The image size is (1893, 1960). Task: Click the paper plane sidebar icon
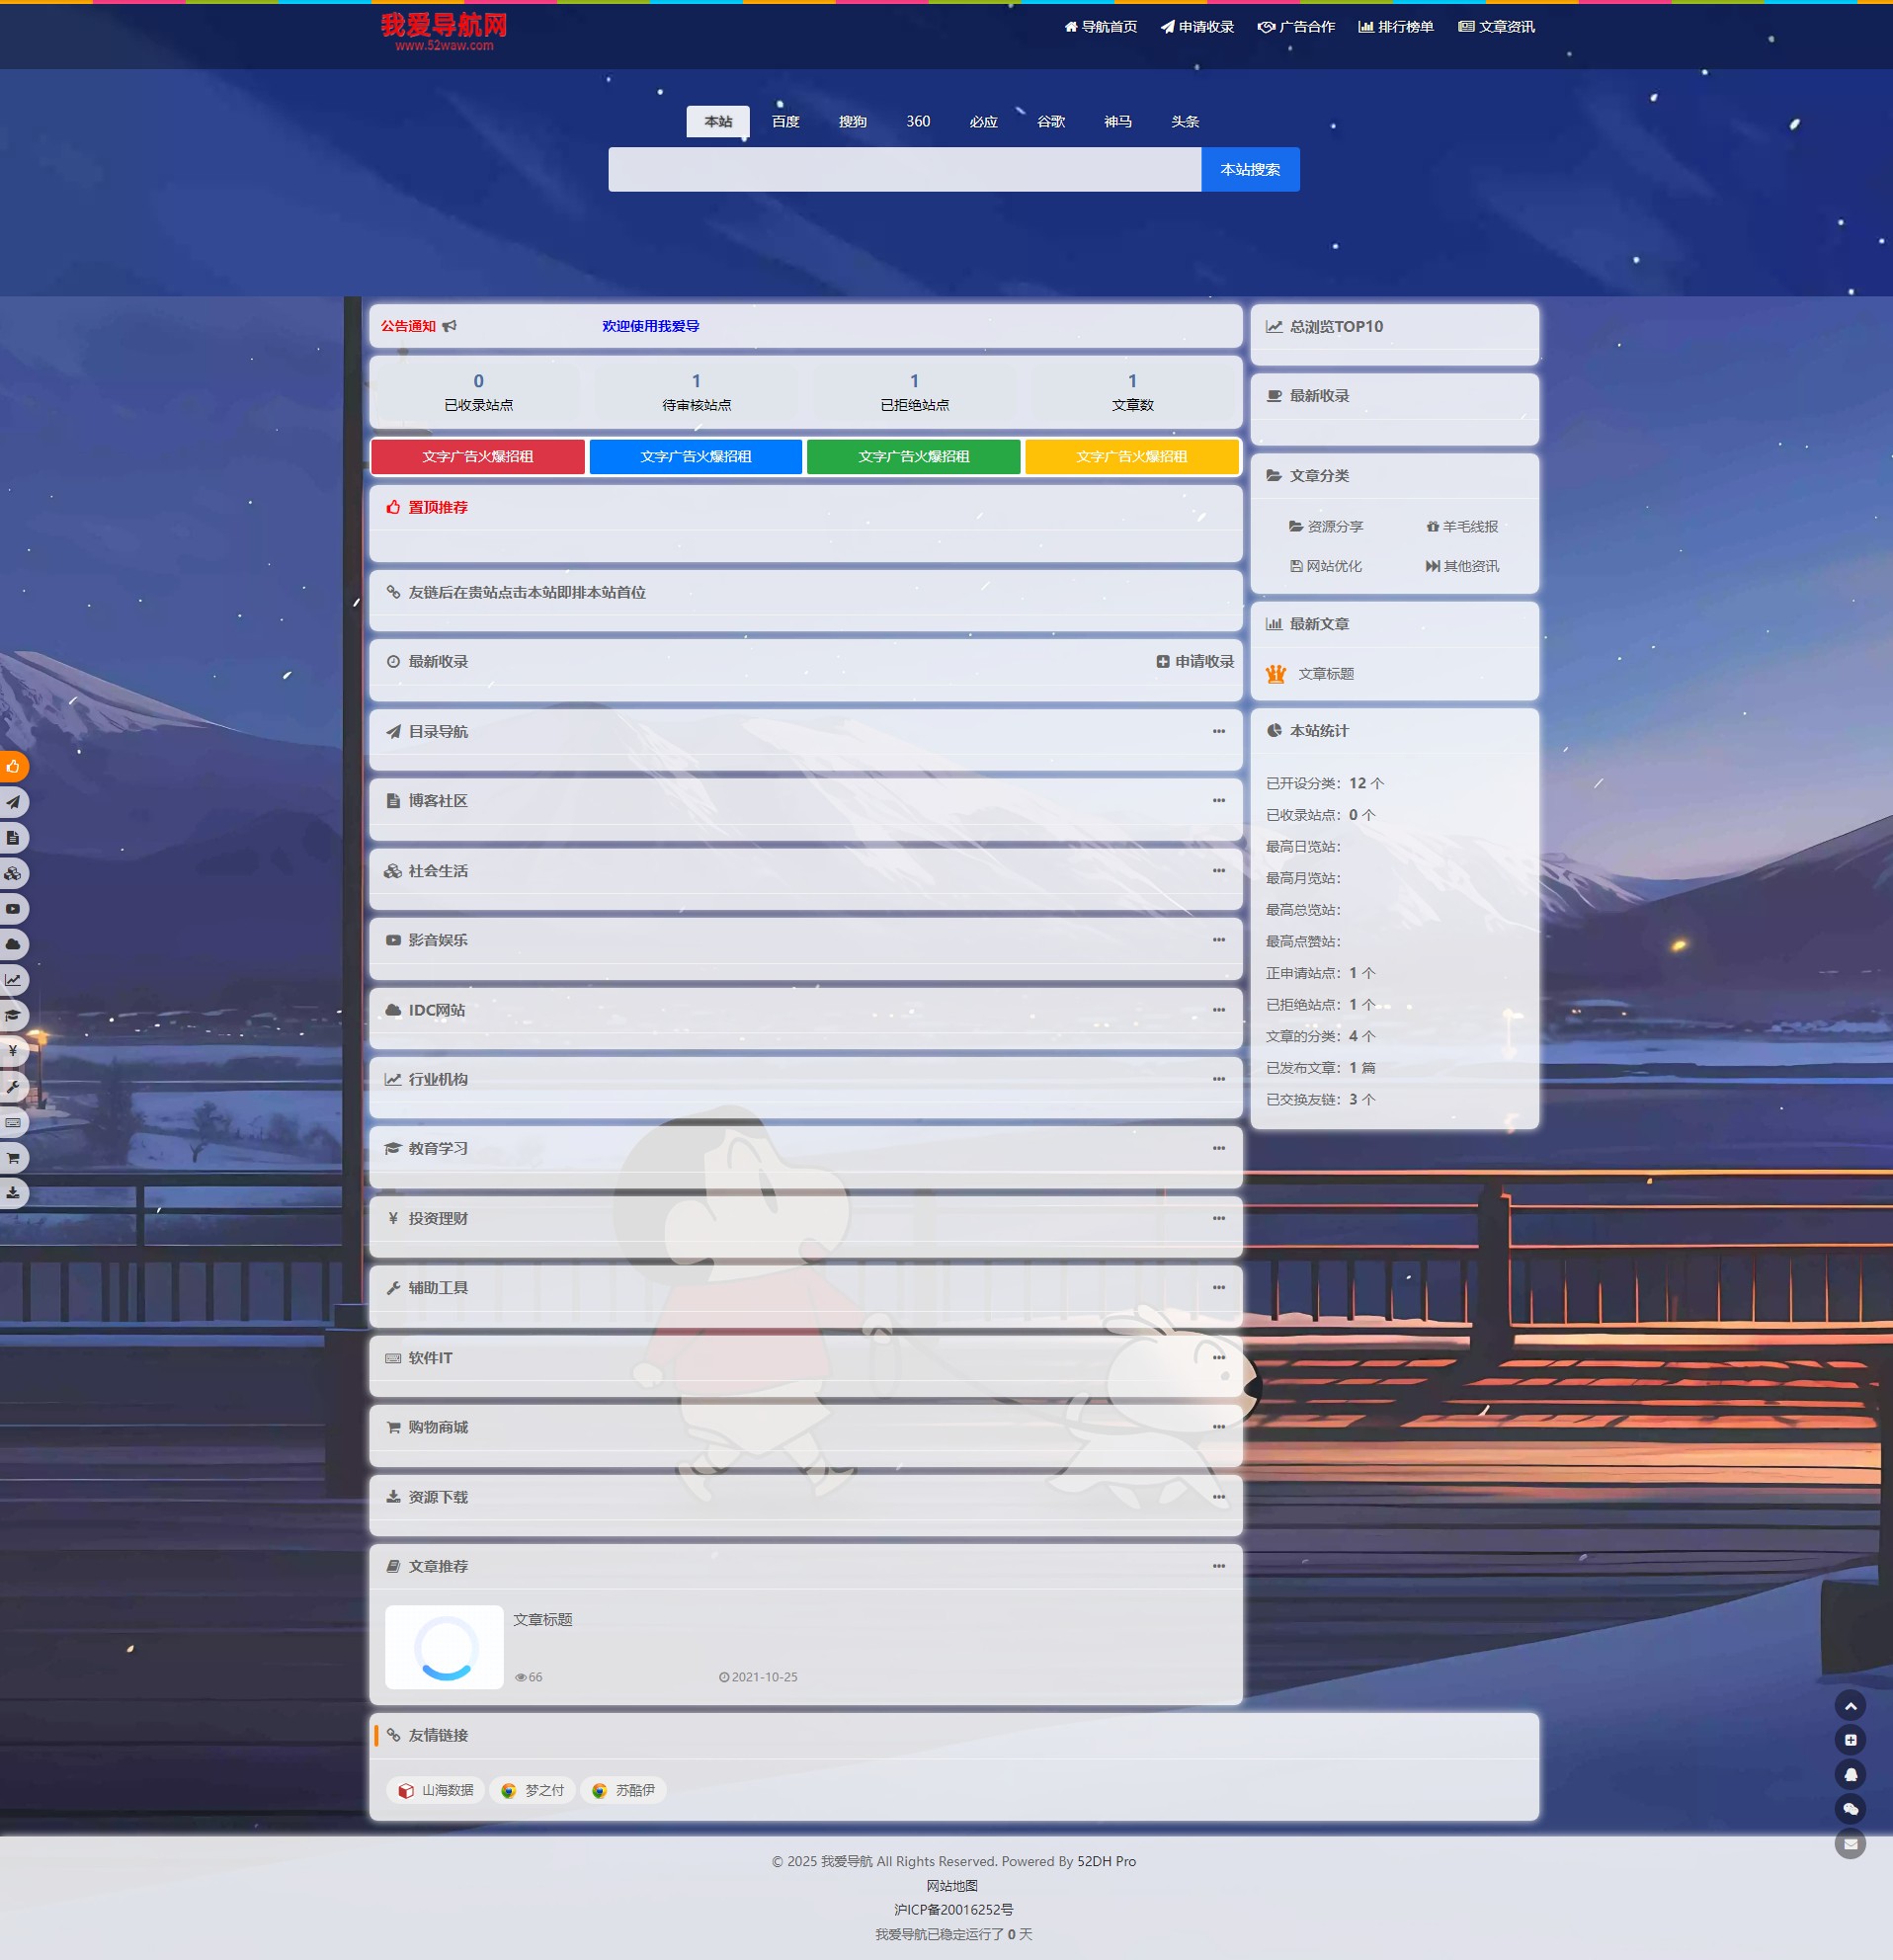(13, 802)
